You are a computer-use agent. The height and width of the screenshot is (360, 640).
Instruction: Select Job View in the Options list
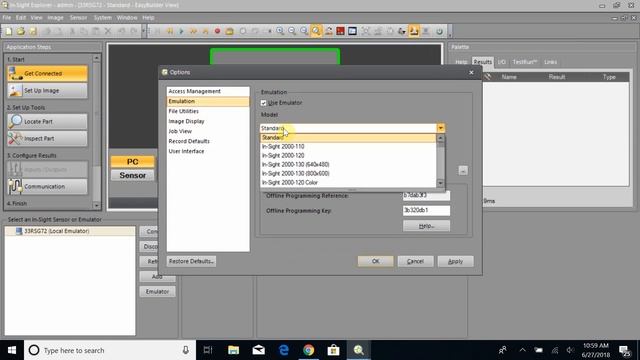click(208, 131)
